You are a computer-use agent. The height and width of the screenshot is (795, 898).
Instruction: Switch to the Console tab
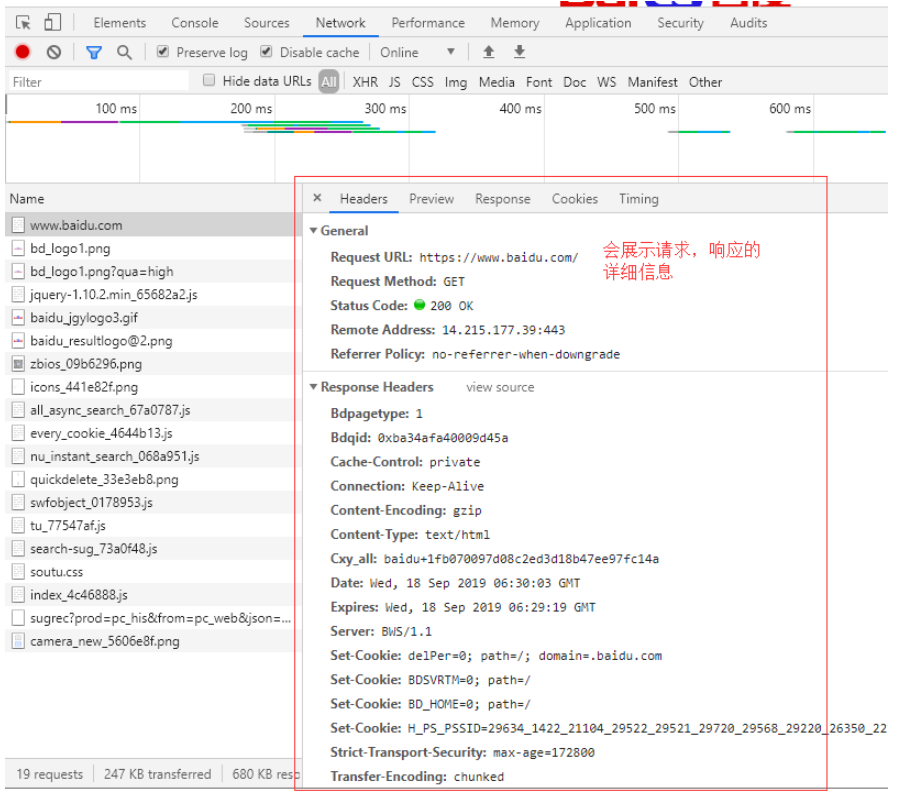click(195, 23)
